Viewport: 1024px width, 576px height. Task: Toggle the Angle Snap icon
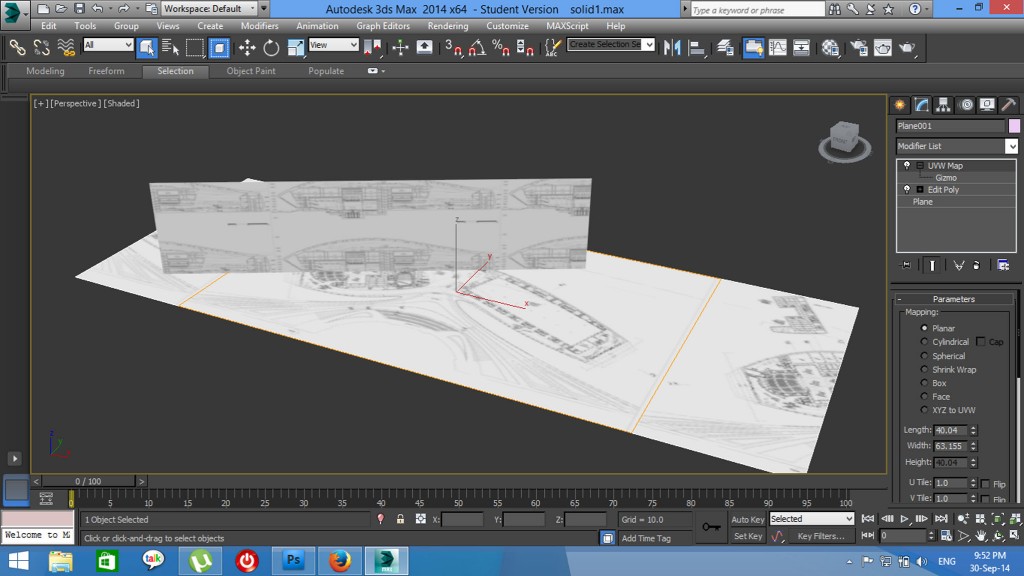(477, 47)
